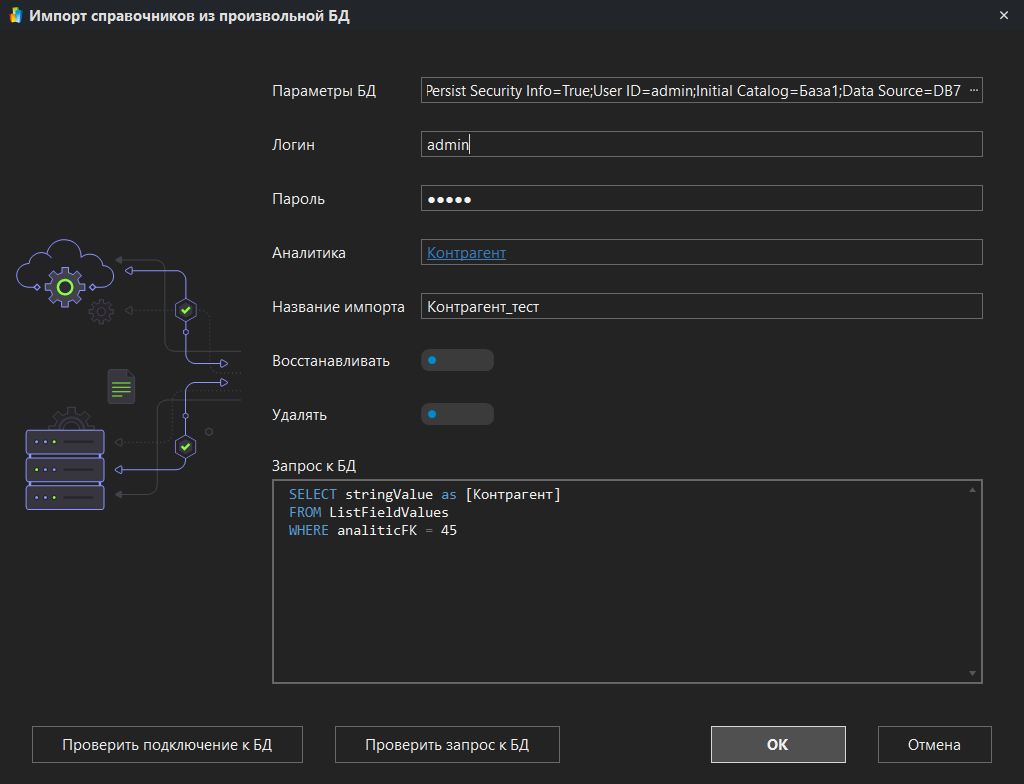1024x784 pixels.
Task: Click the SQL query text in Запрос к БД
Action: [425, 512]
